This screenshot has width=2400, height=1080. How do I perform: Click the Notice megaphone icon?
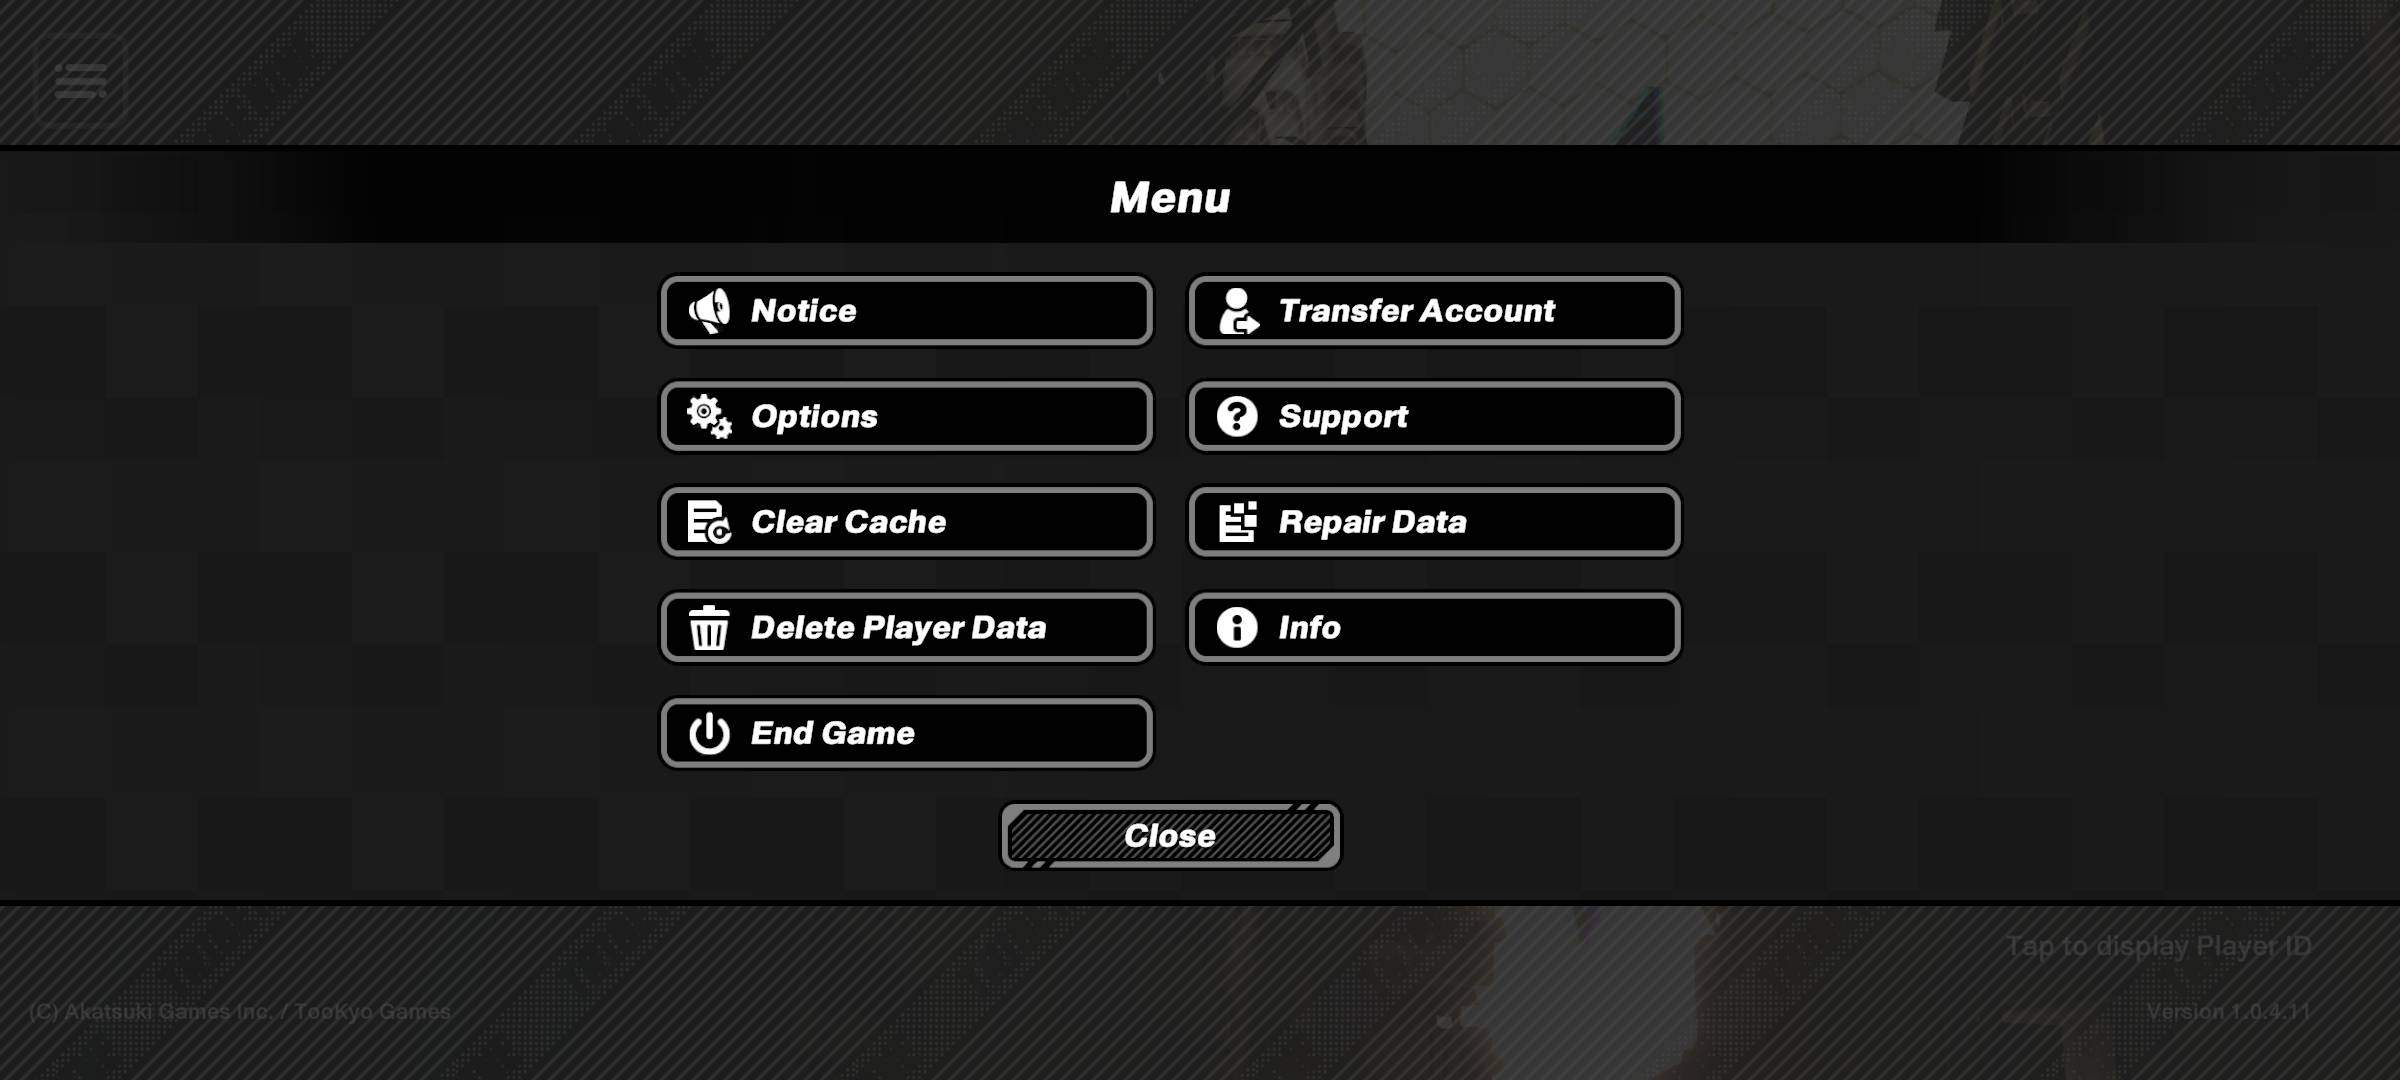707,311
